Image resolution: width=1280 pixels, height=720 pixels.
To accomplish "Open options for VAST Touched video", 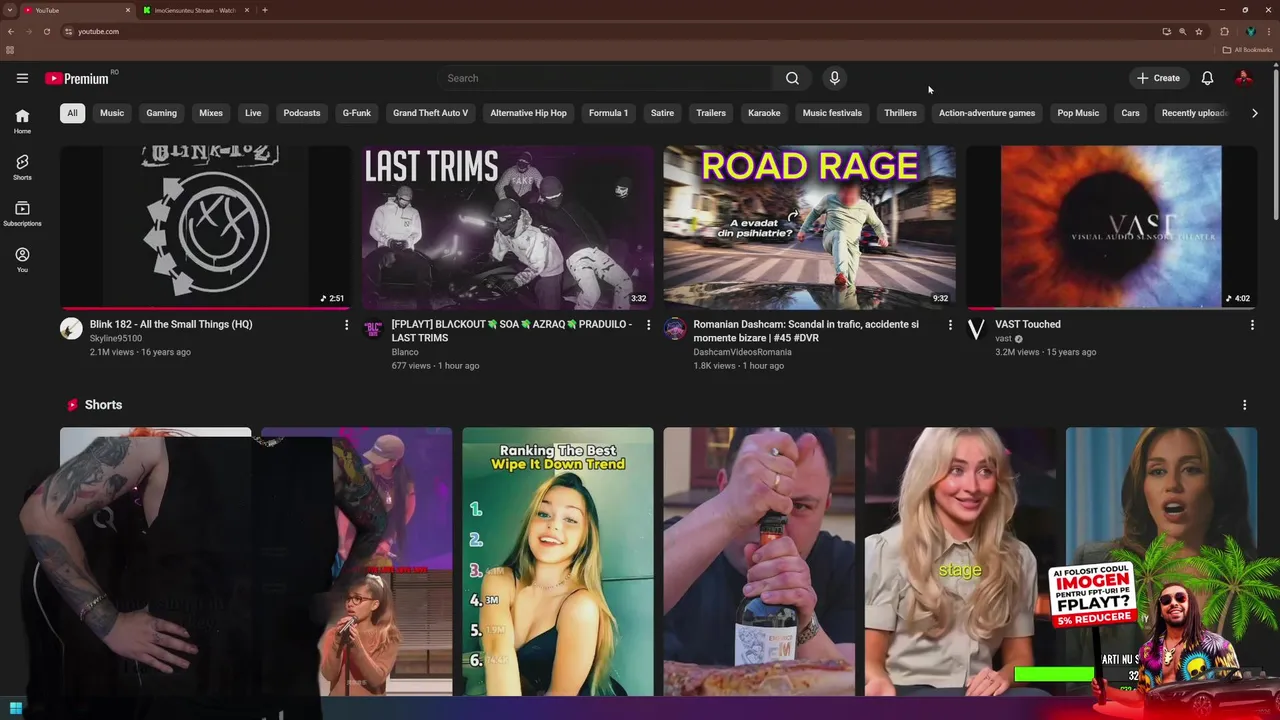I will (1252, 325).
